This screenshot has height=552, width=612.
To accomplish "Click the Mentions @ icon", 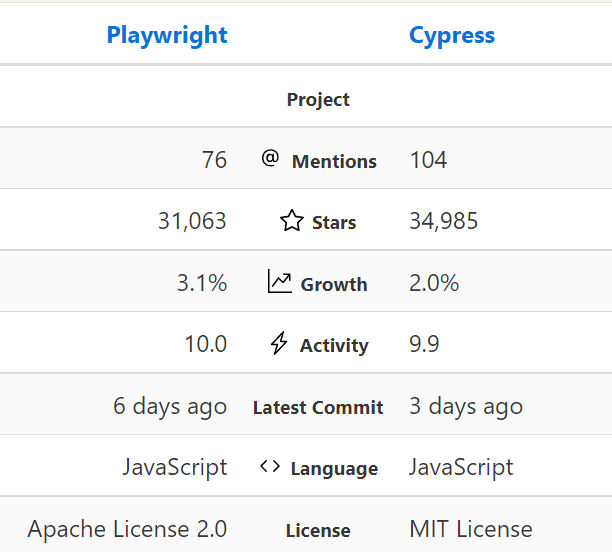I will (270, 158).
